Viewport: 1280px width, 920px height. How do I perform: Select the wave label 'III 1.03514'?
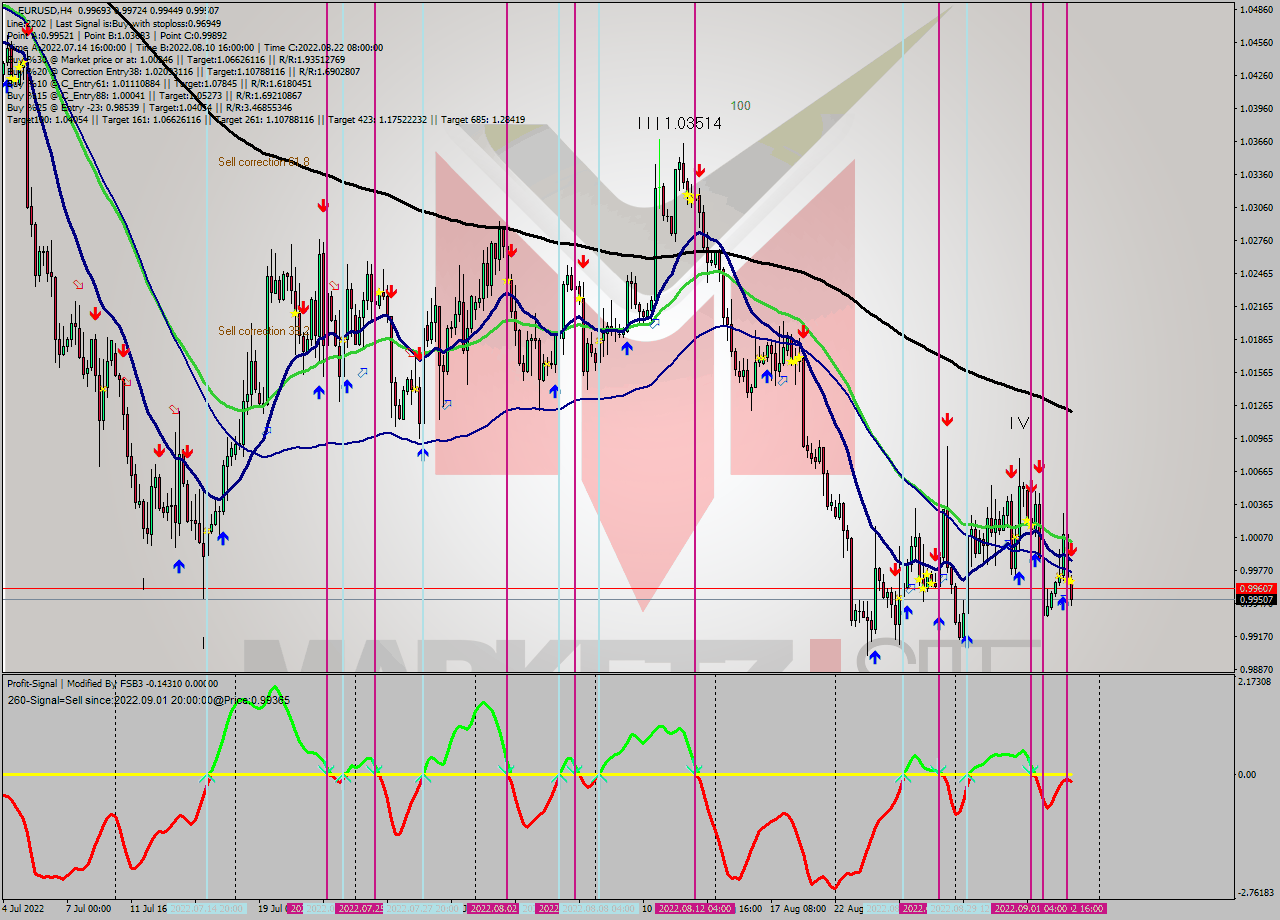pyautogui.click(x=680, y=123)
